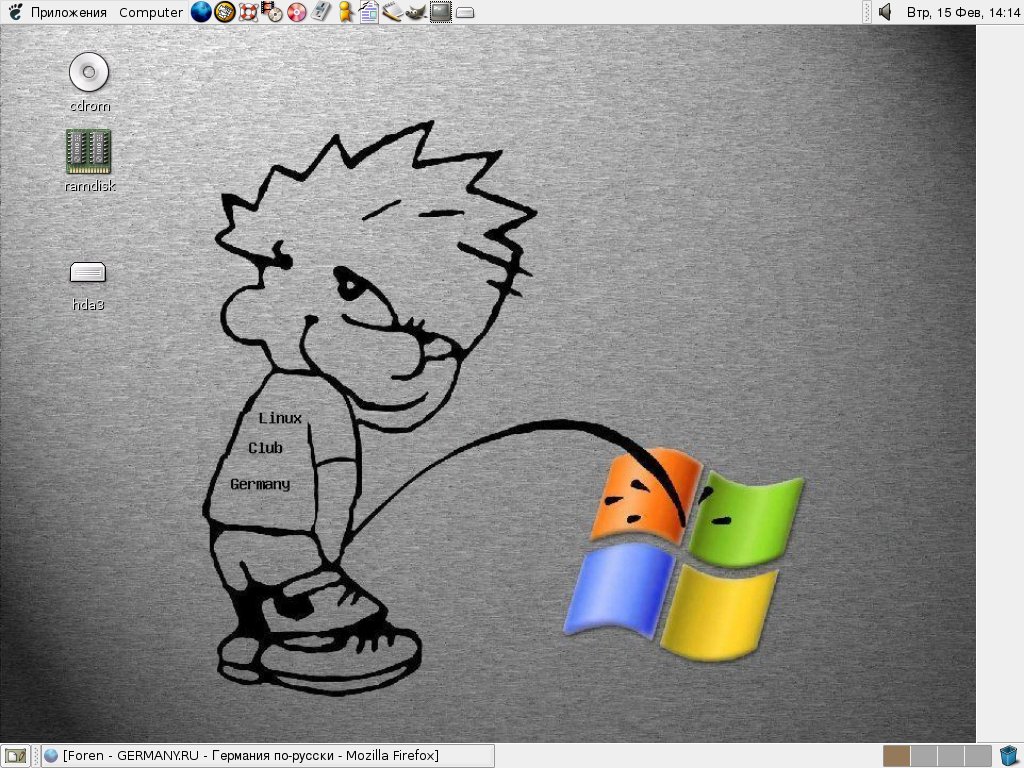Open the grey remote control launcher
Viewport: 1024px width, 768px height.
click(321, 12)
